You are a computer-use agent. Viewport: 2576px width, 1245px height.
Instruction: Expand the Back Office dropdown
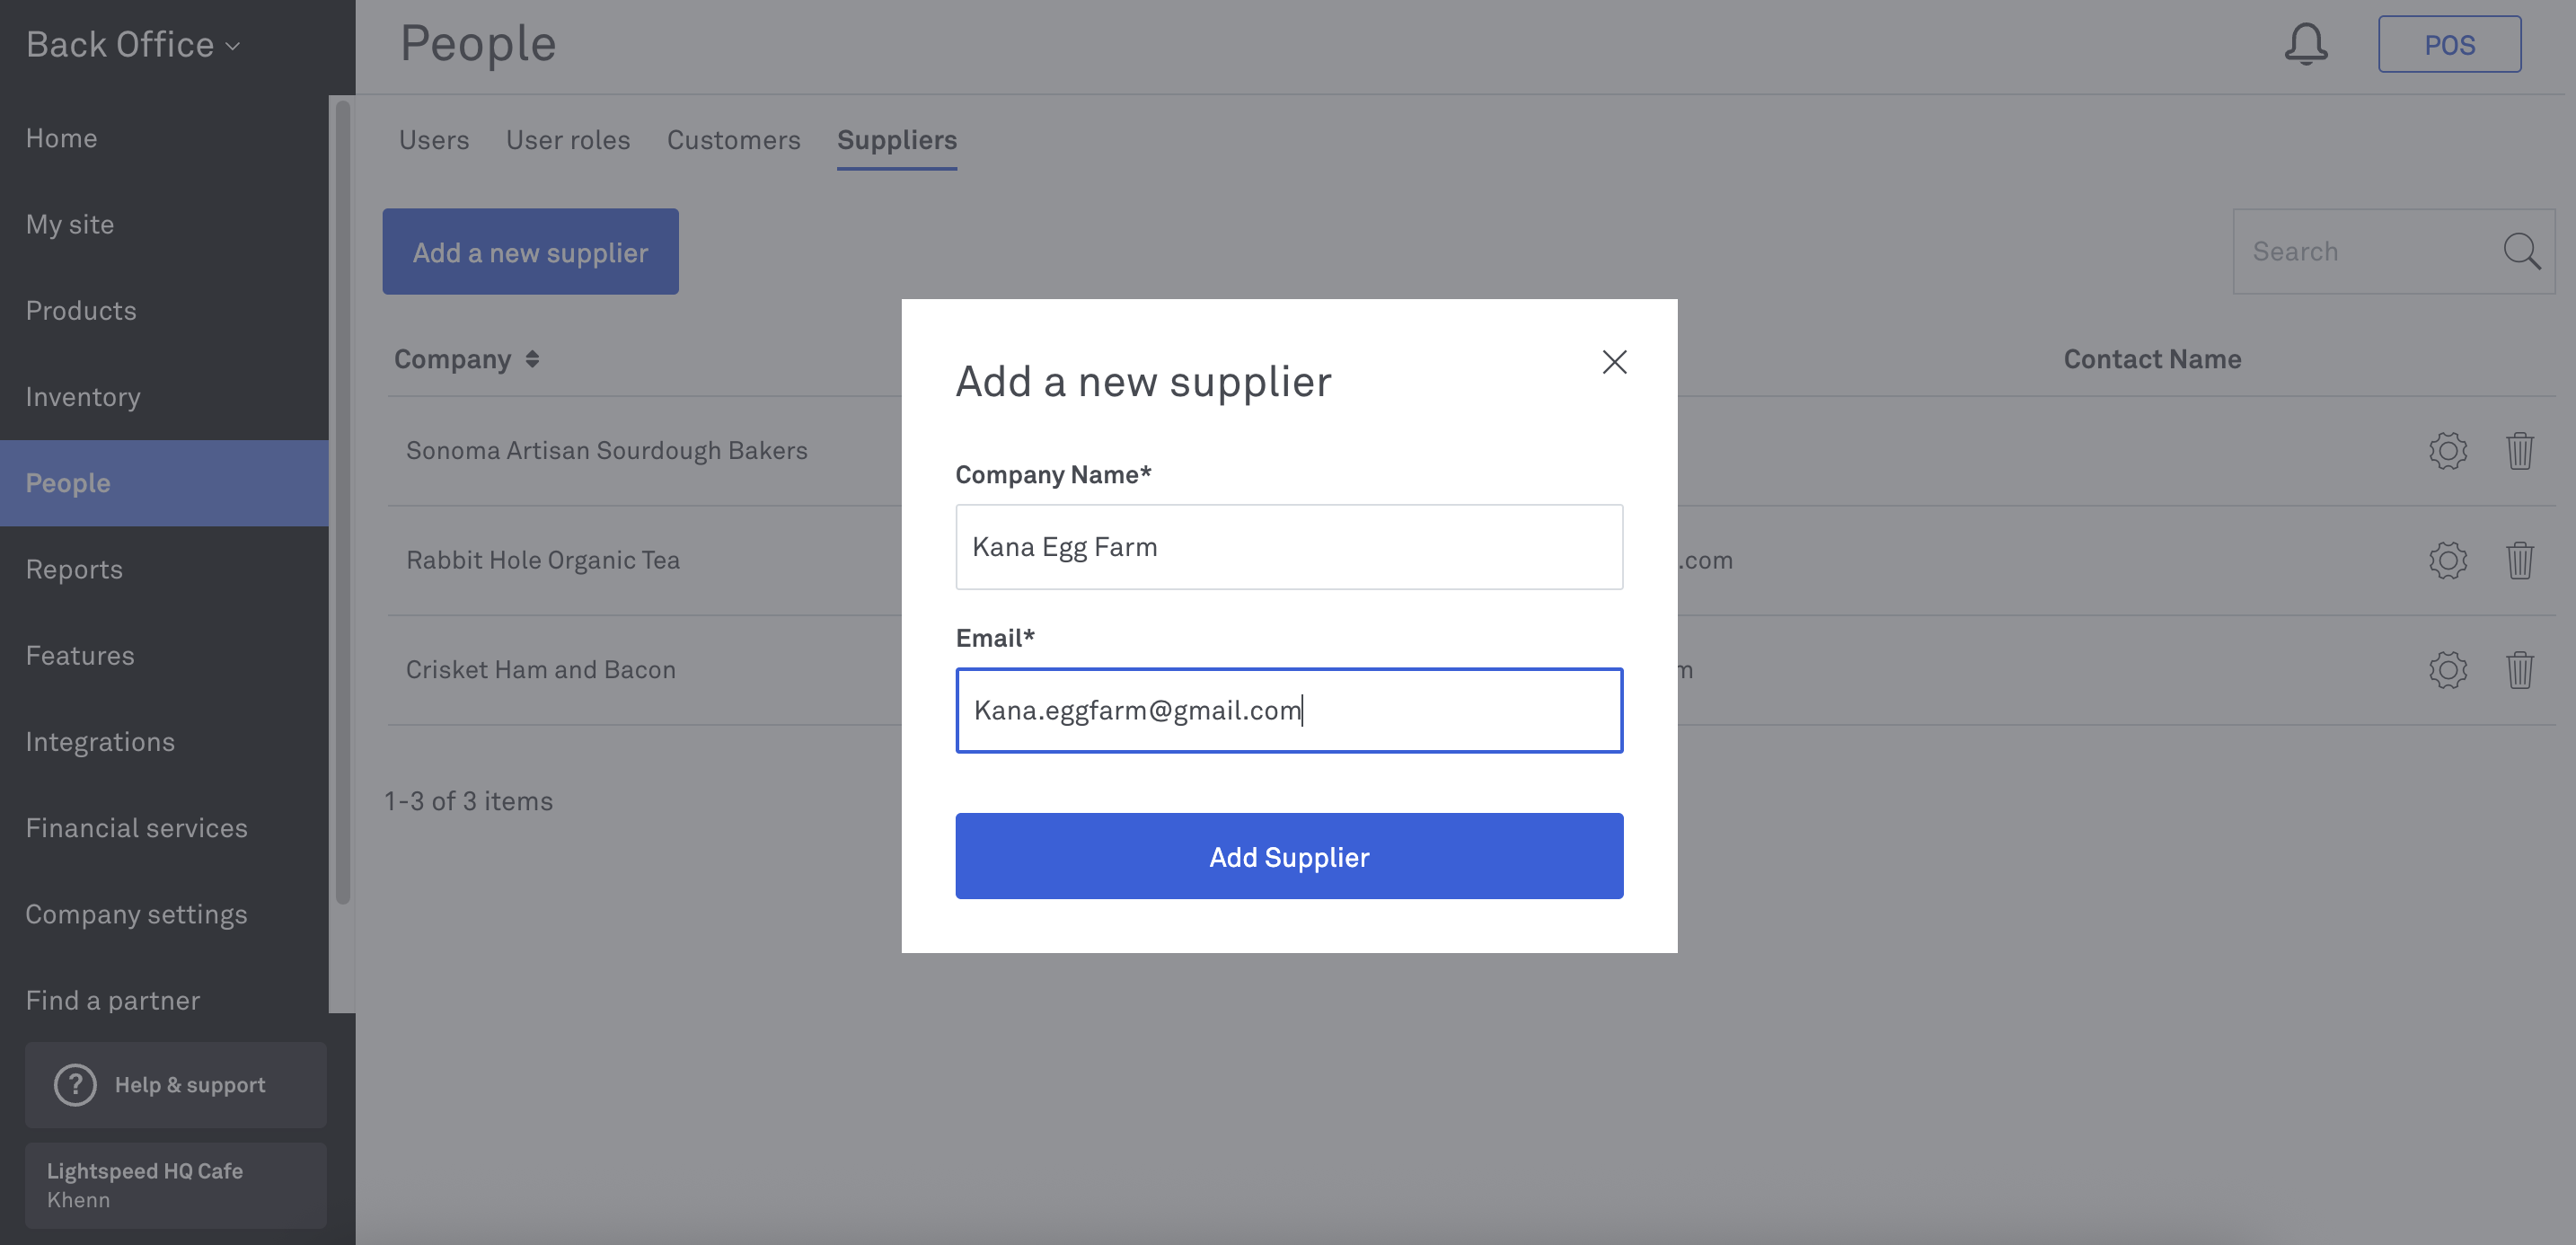pos(133,45)
